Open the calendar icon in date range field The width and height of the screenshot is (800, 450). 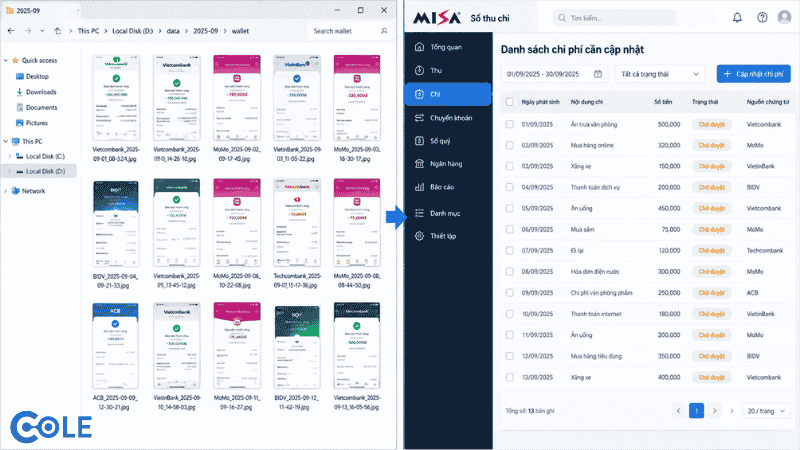coord(598,74)
